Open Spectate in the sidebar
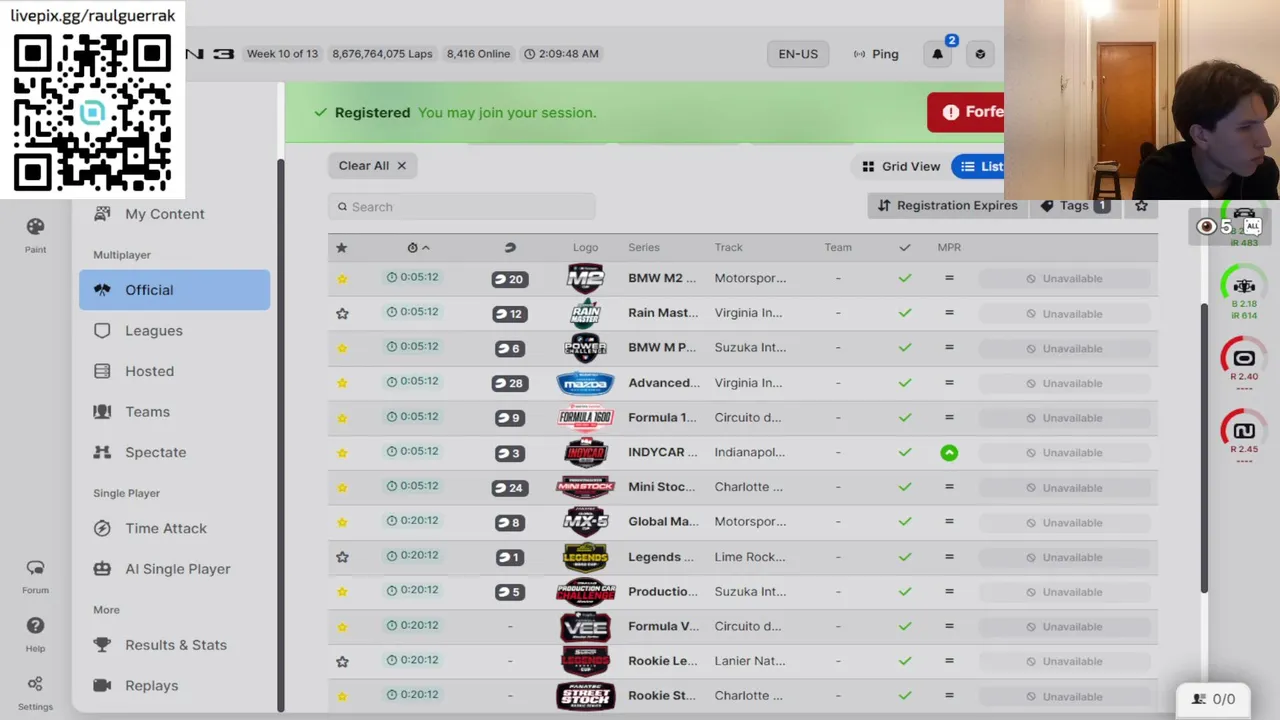The width and height of the screenshot is (1280, 720). pos(175,452)
